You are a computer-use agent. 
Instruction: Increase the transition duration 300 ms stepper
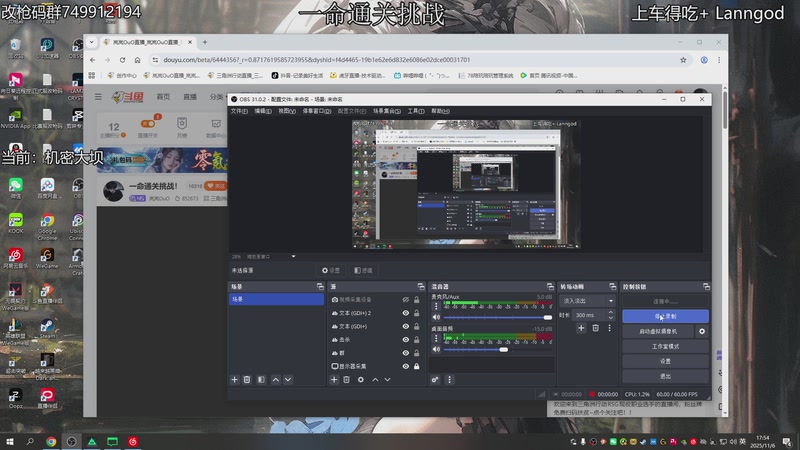coord(611,312)
